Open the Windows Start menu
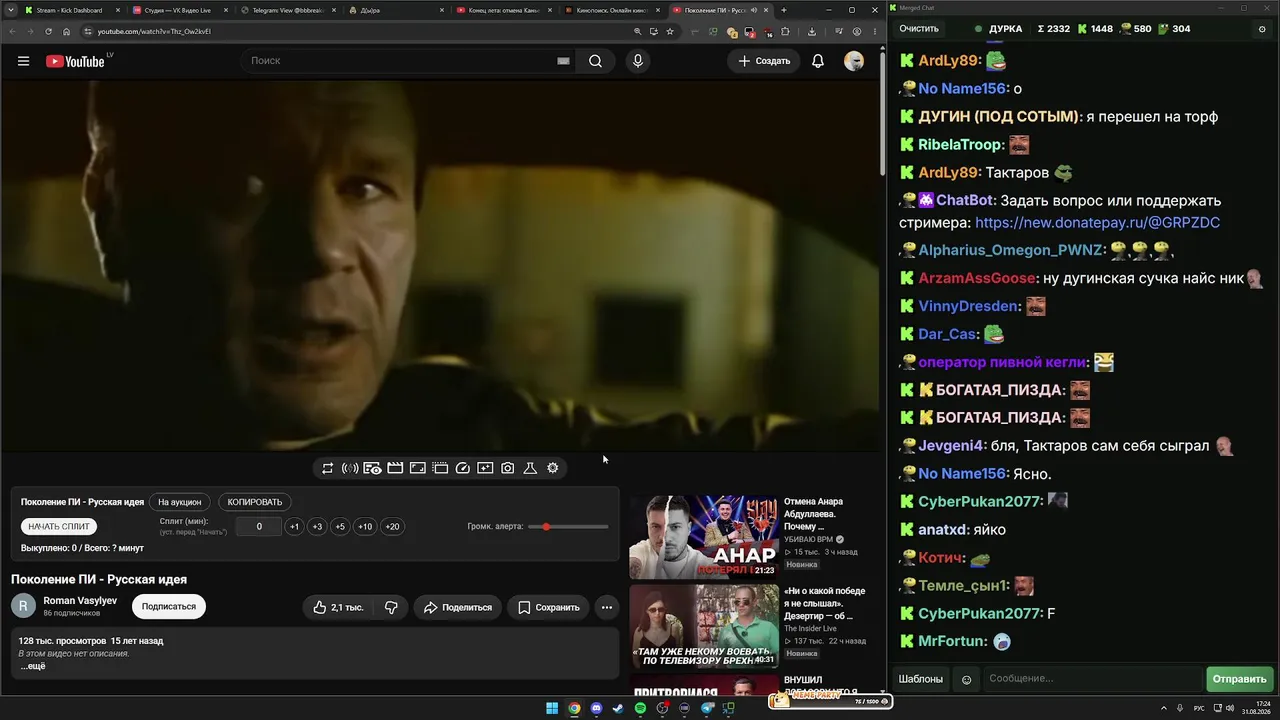The height and width of the screenshot is (720, 1280). [x=552, y=709]
